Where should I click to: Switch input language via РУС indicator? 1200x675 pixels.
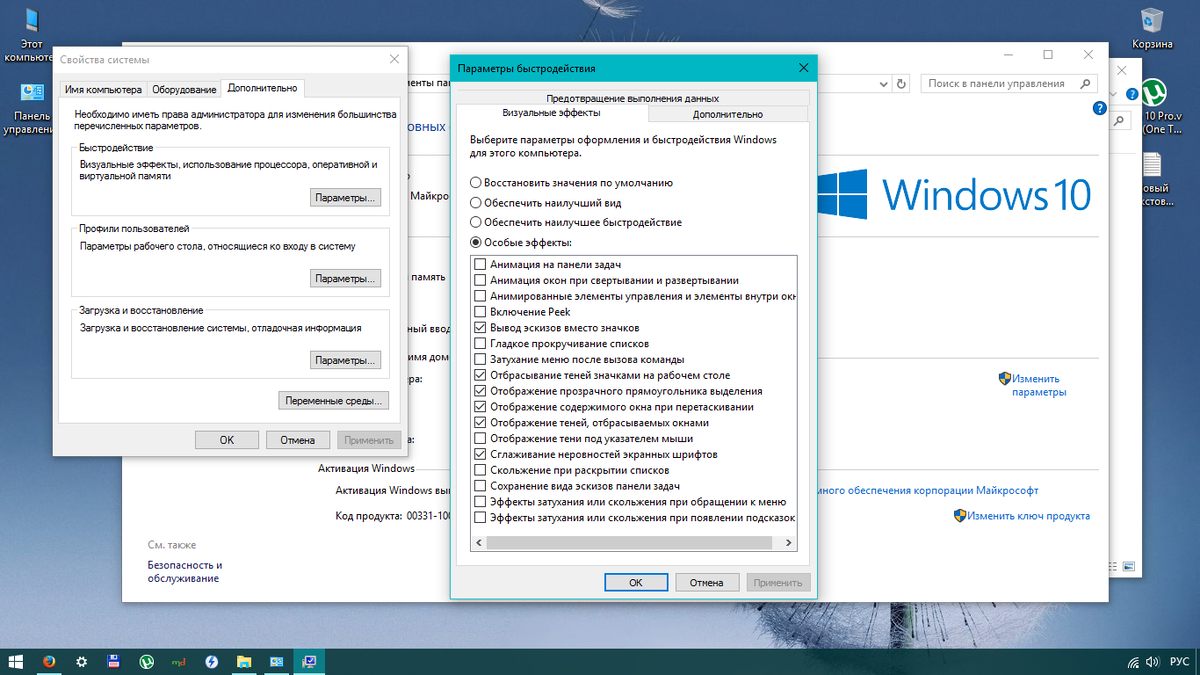1179,662
